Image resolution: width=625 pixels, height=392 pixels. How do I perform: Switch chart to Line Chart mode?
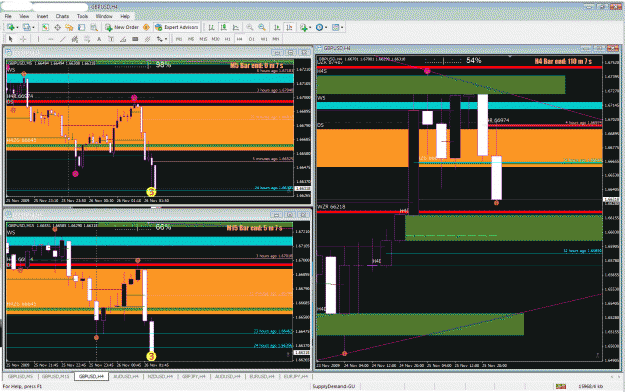tap(236, 27)
